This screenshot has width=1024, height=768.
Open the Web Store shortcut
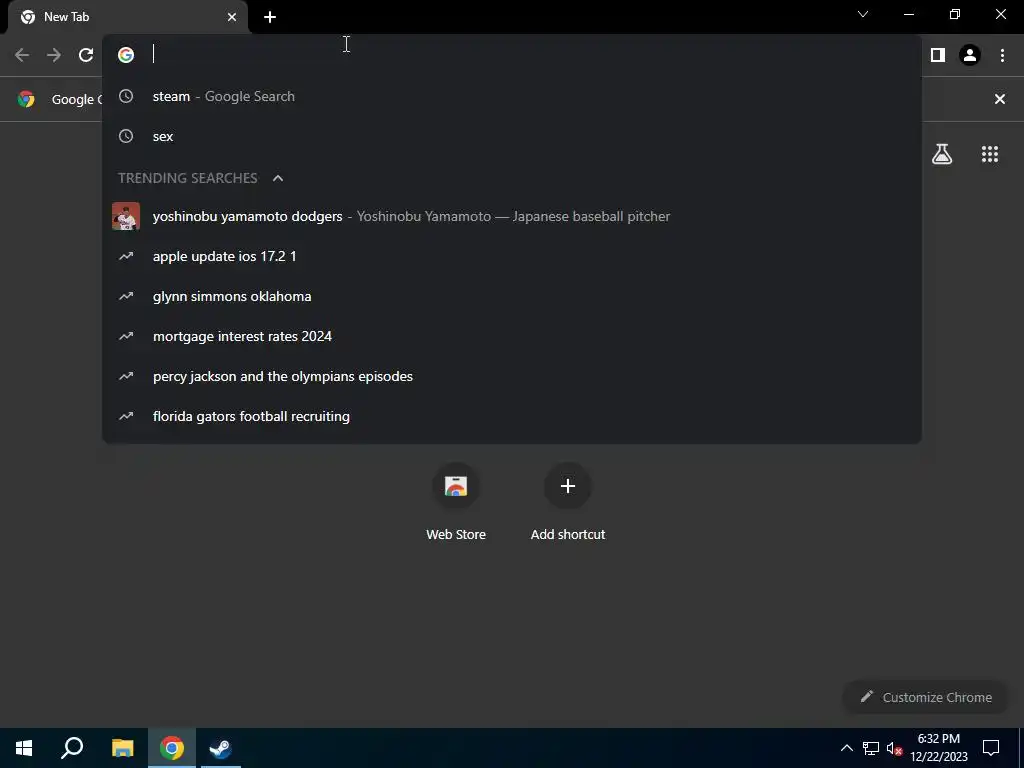[456, 503]
